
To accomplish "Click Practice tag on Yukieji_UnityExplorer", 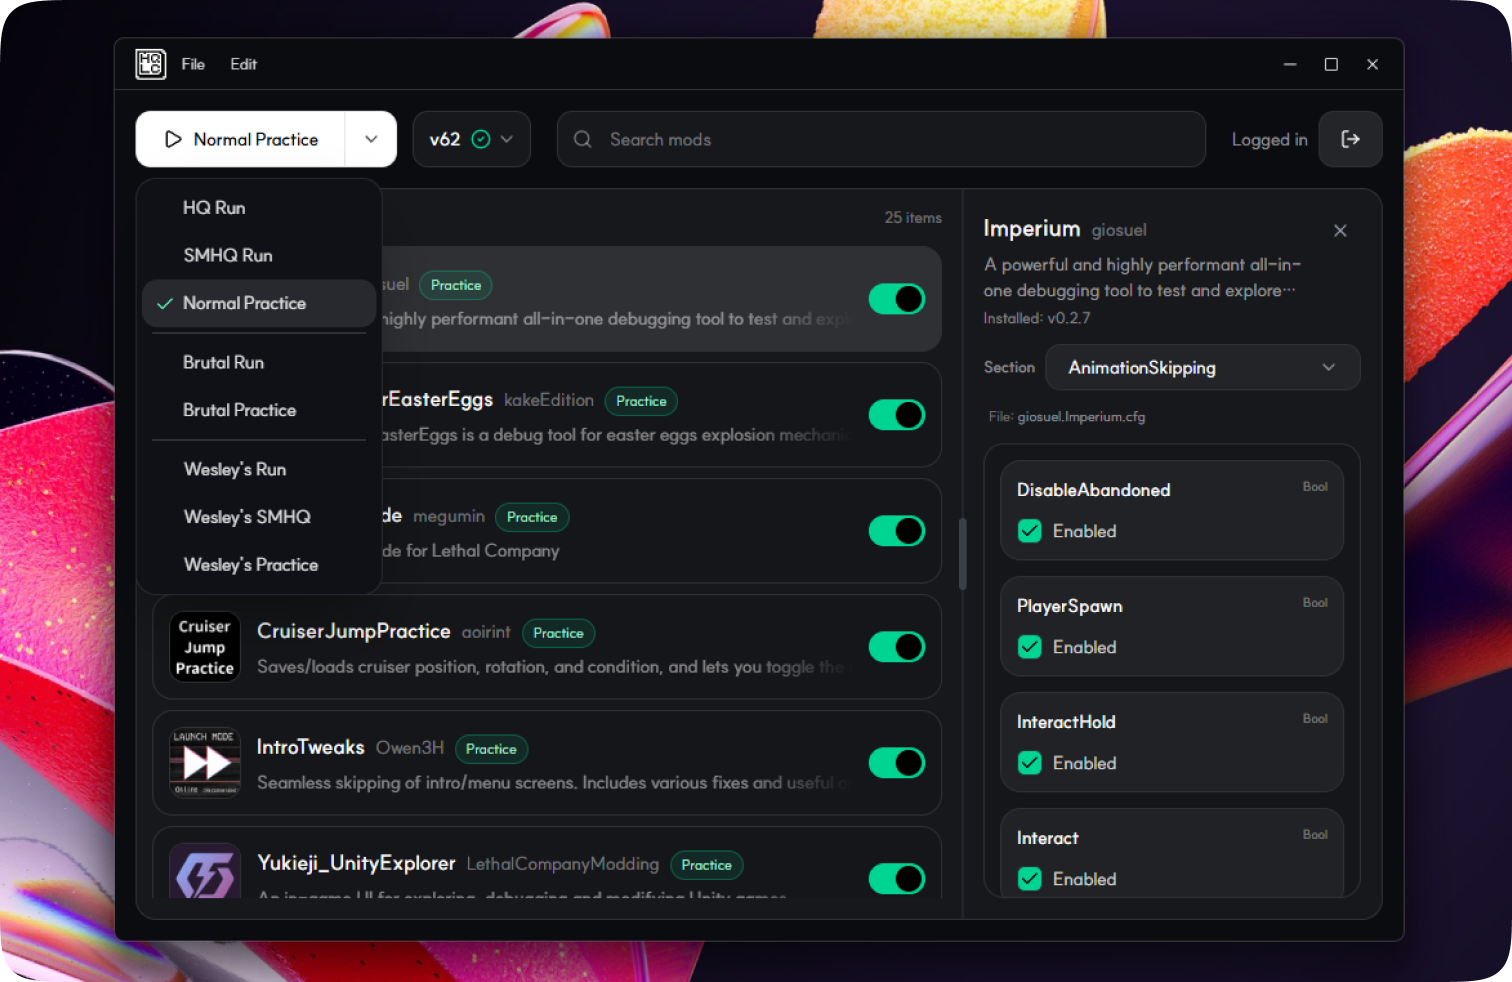I will click(706, 865).
